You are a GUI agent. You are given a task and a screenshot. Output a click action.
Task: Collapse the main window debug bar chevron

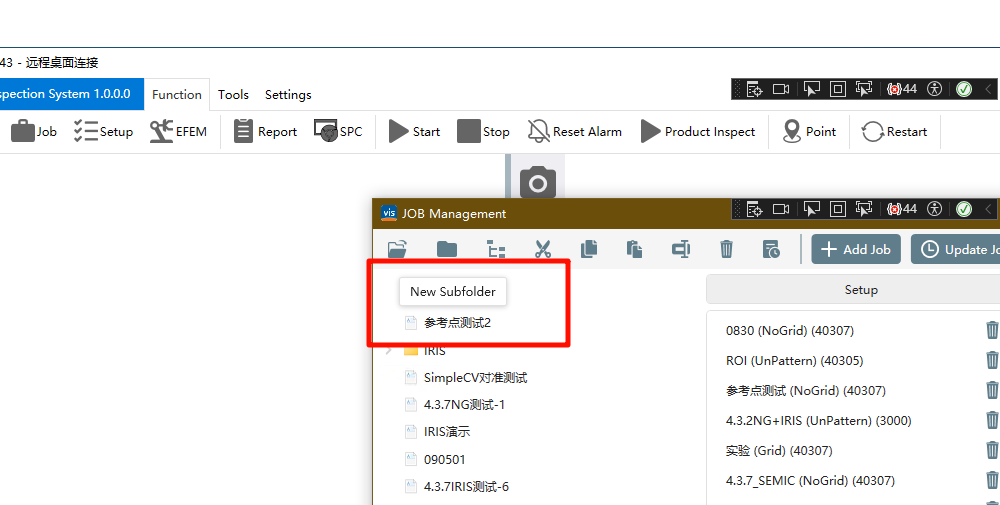click(989, 89)
